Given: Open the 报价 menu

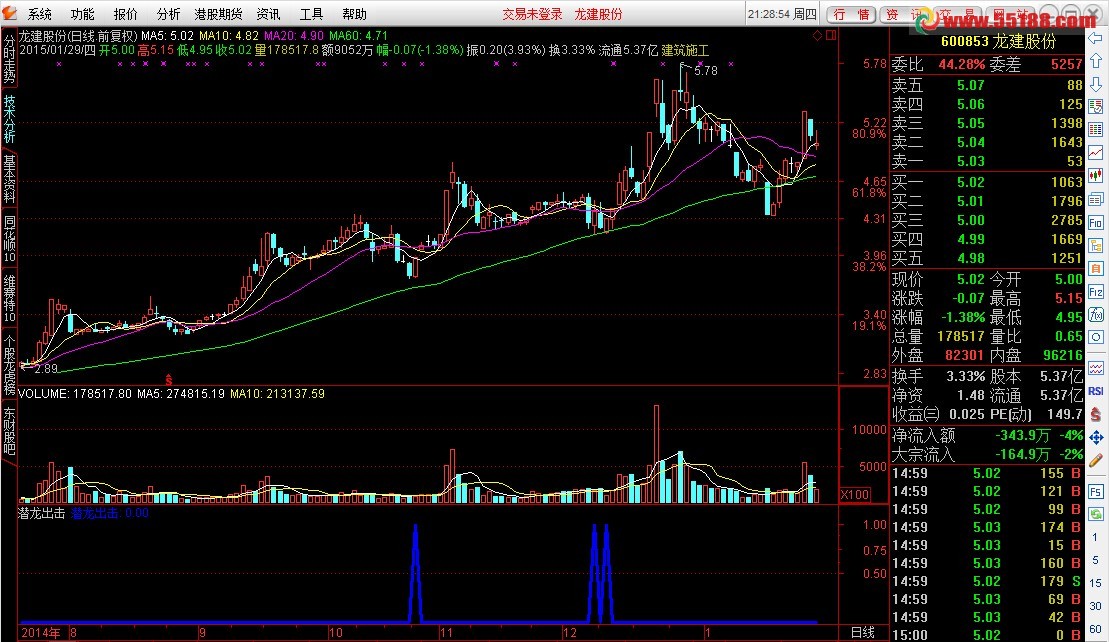Looking at the screenshot, I should click(126, 14).
